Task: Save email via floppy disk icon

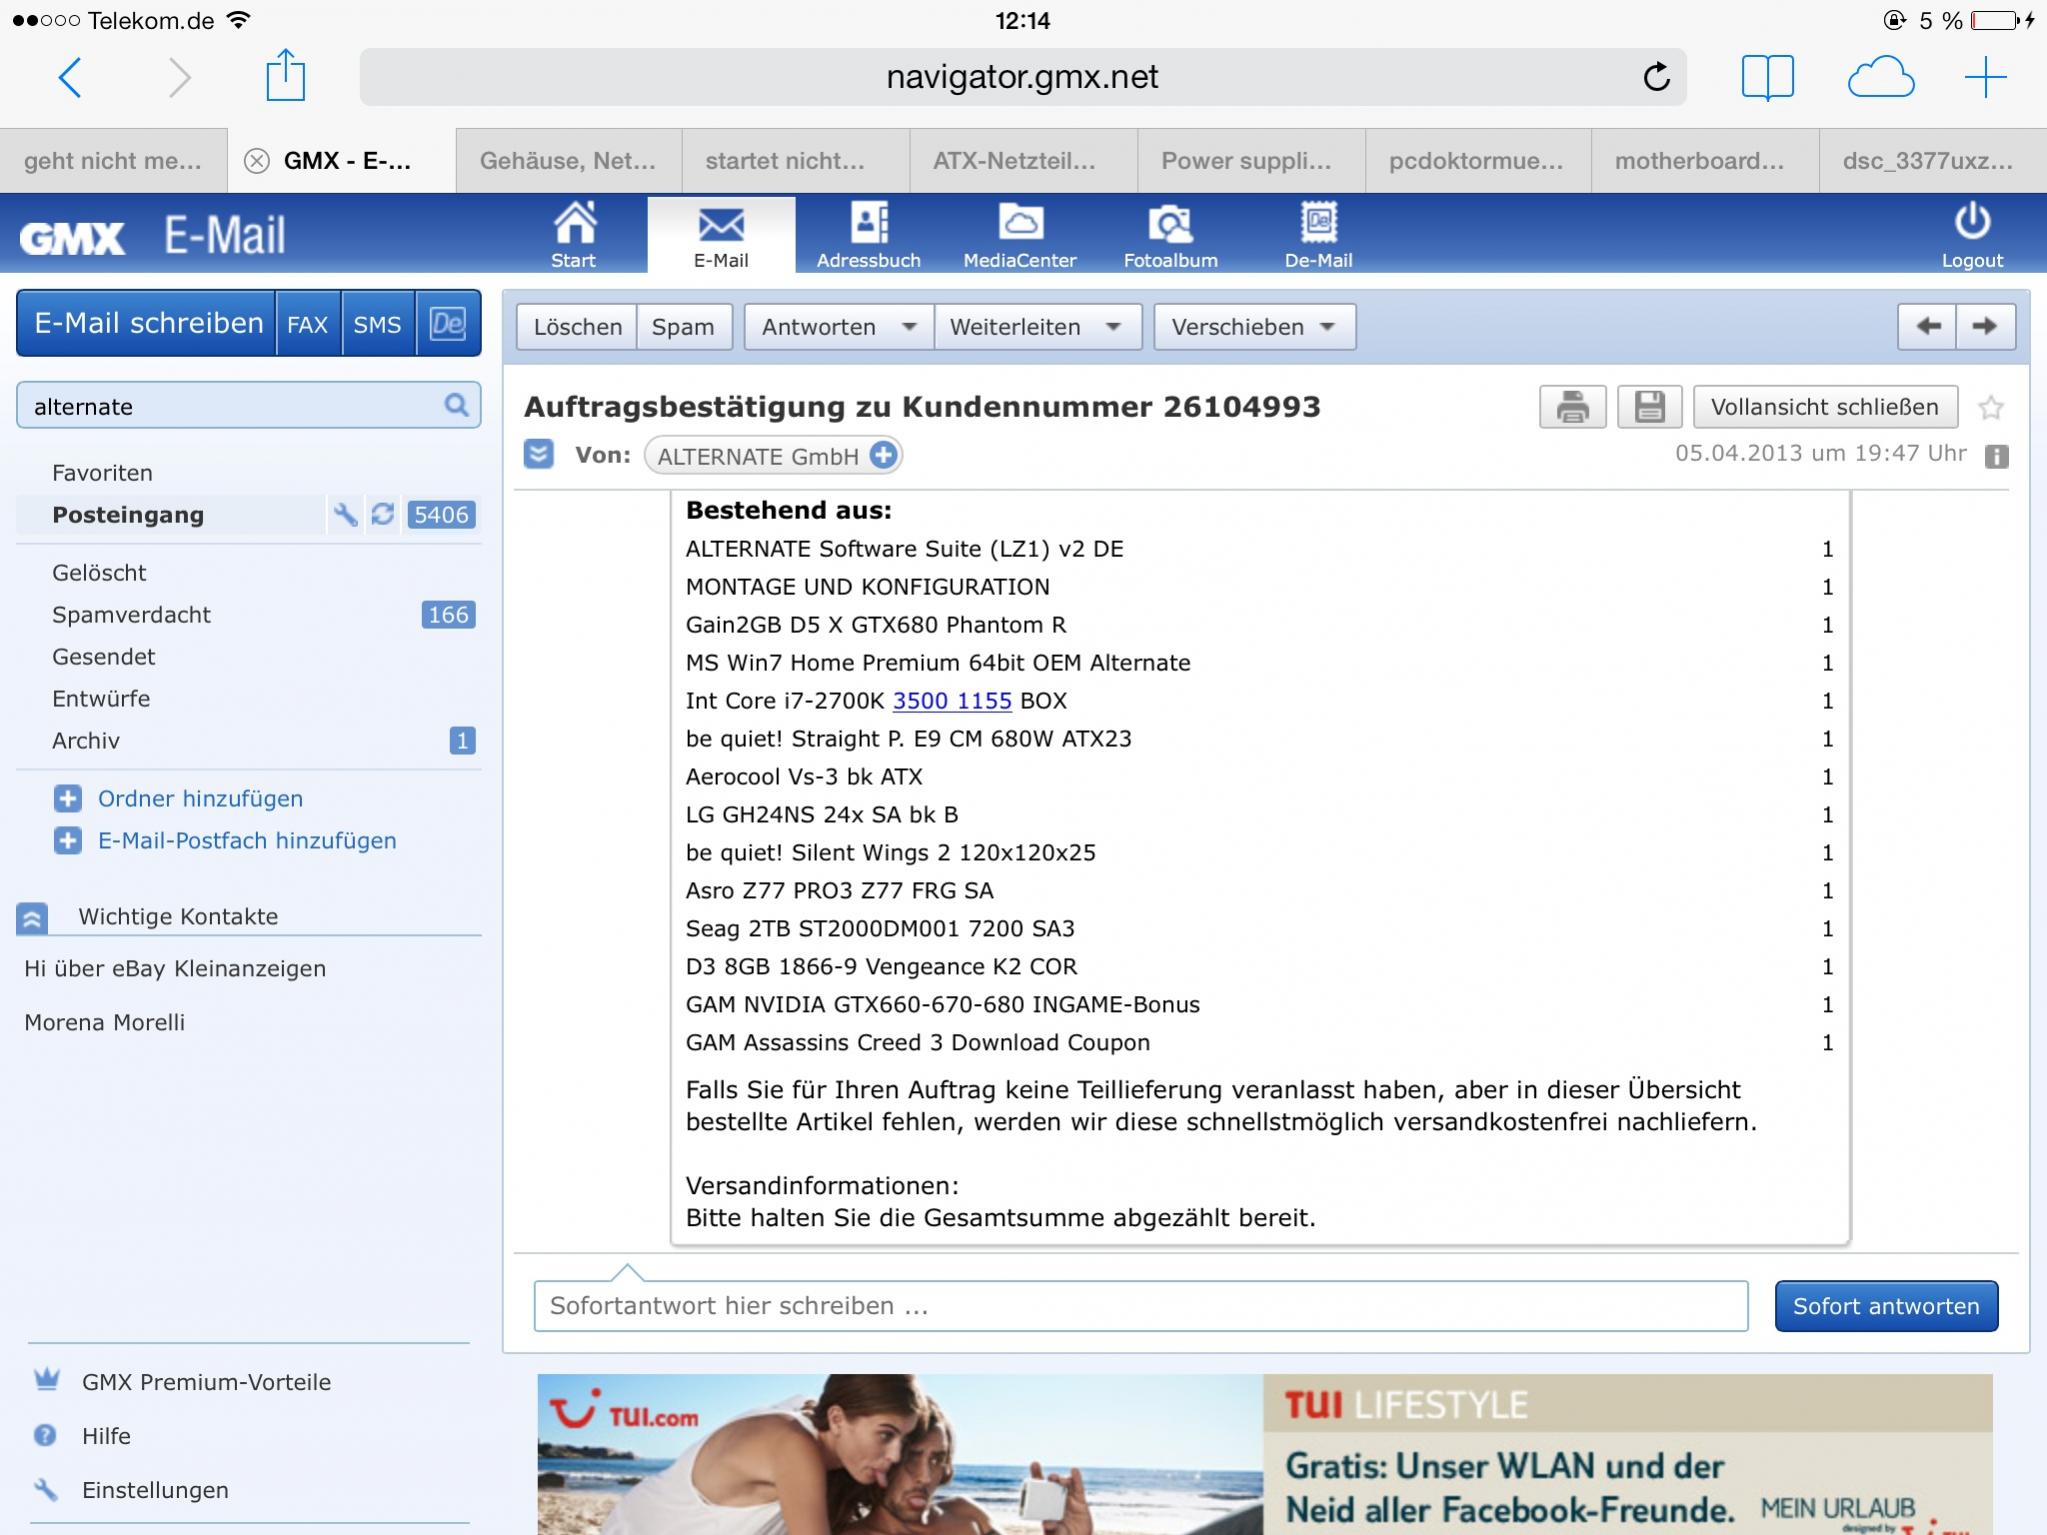Action: (x=1649, y=407)
